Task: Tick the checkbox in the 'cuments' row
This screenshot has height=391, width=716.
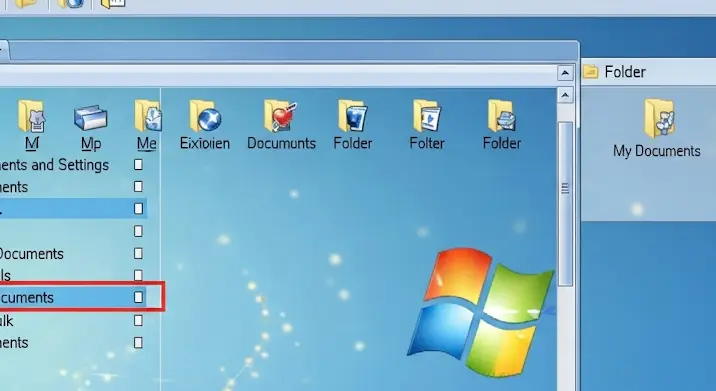Action: click(138, 297)
